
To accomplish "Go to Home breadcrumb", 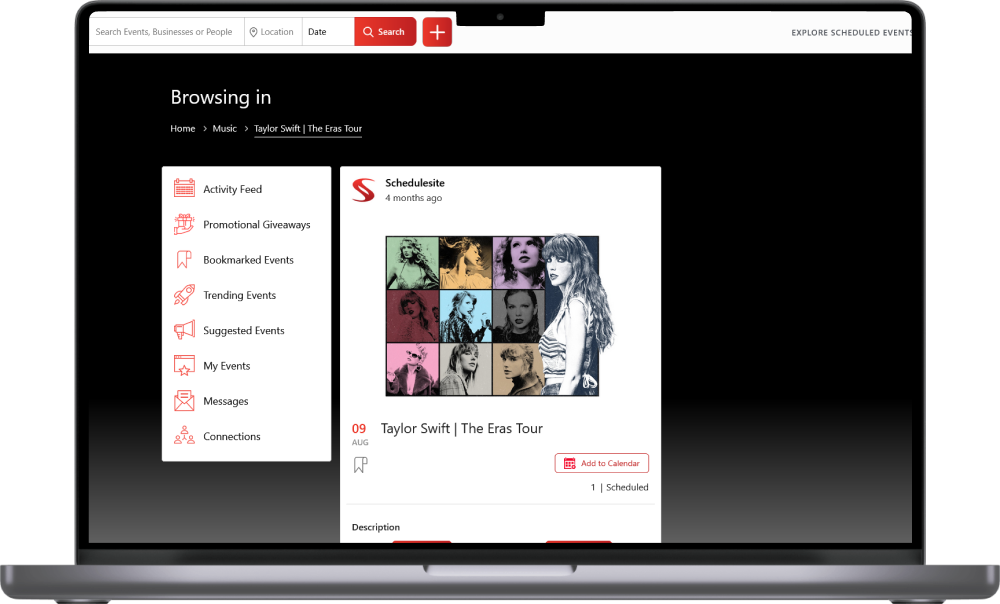I will (x=182, y=128).
